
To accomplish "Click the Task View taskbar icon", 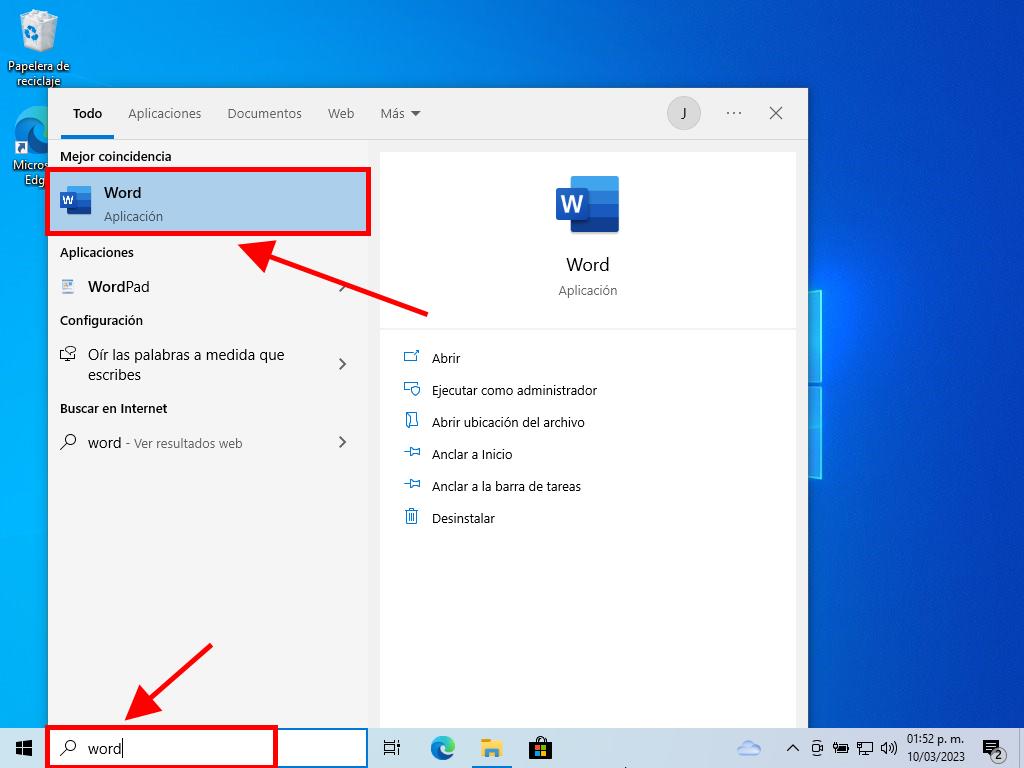I will coord(392,748).
